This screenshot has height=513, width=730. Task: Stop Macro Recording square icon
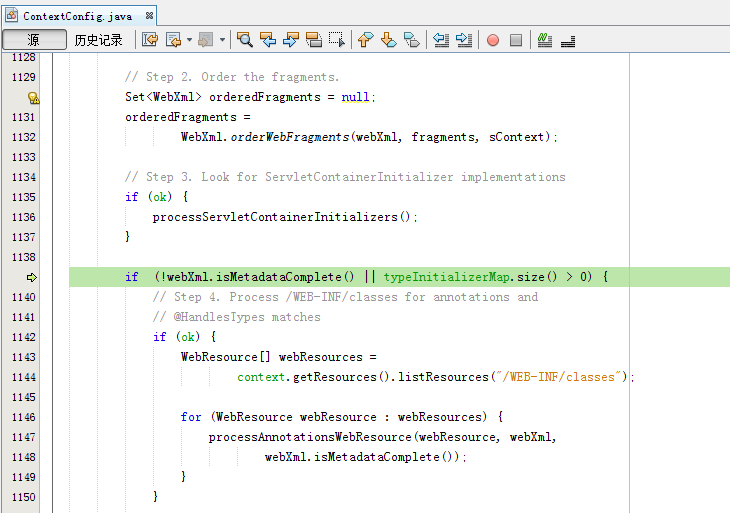coord(516,40)
